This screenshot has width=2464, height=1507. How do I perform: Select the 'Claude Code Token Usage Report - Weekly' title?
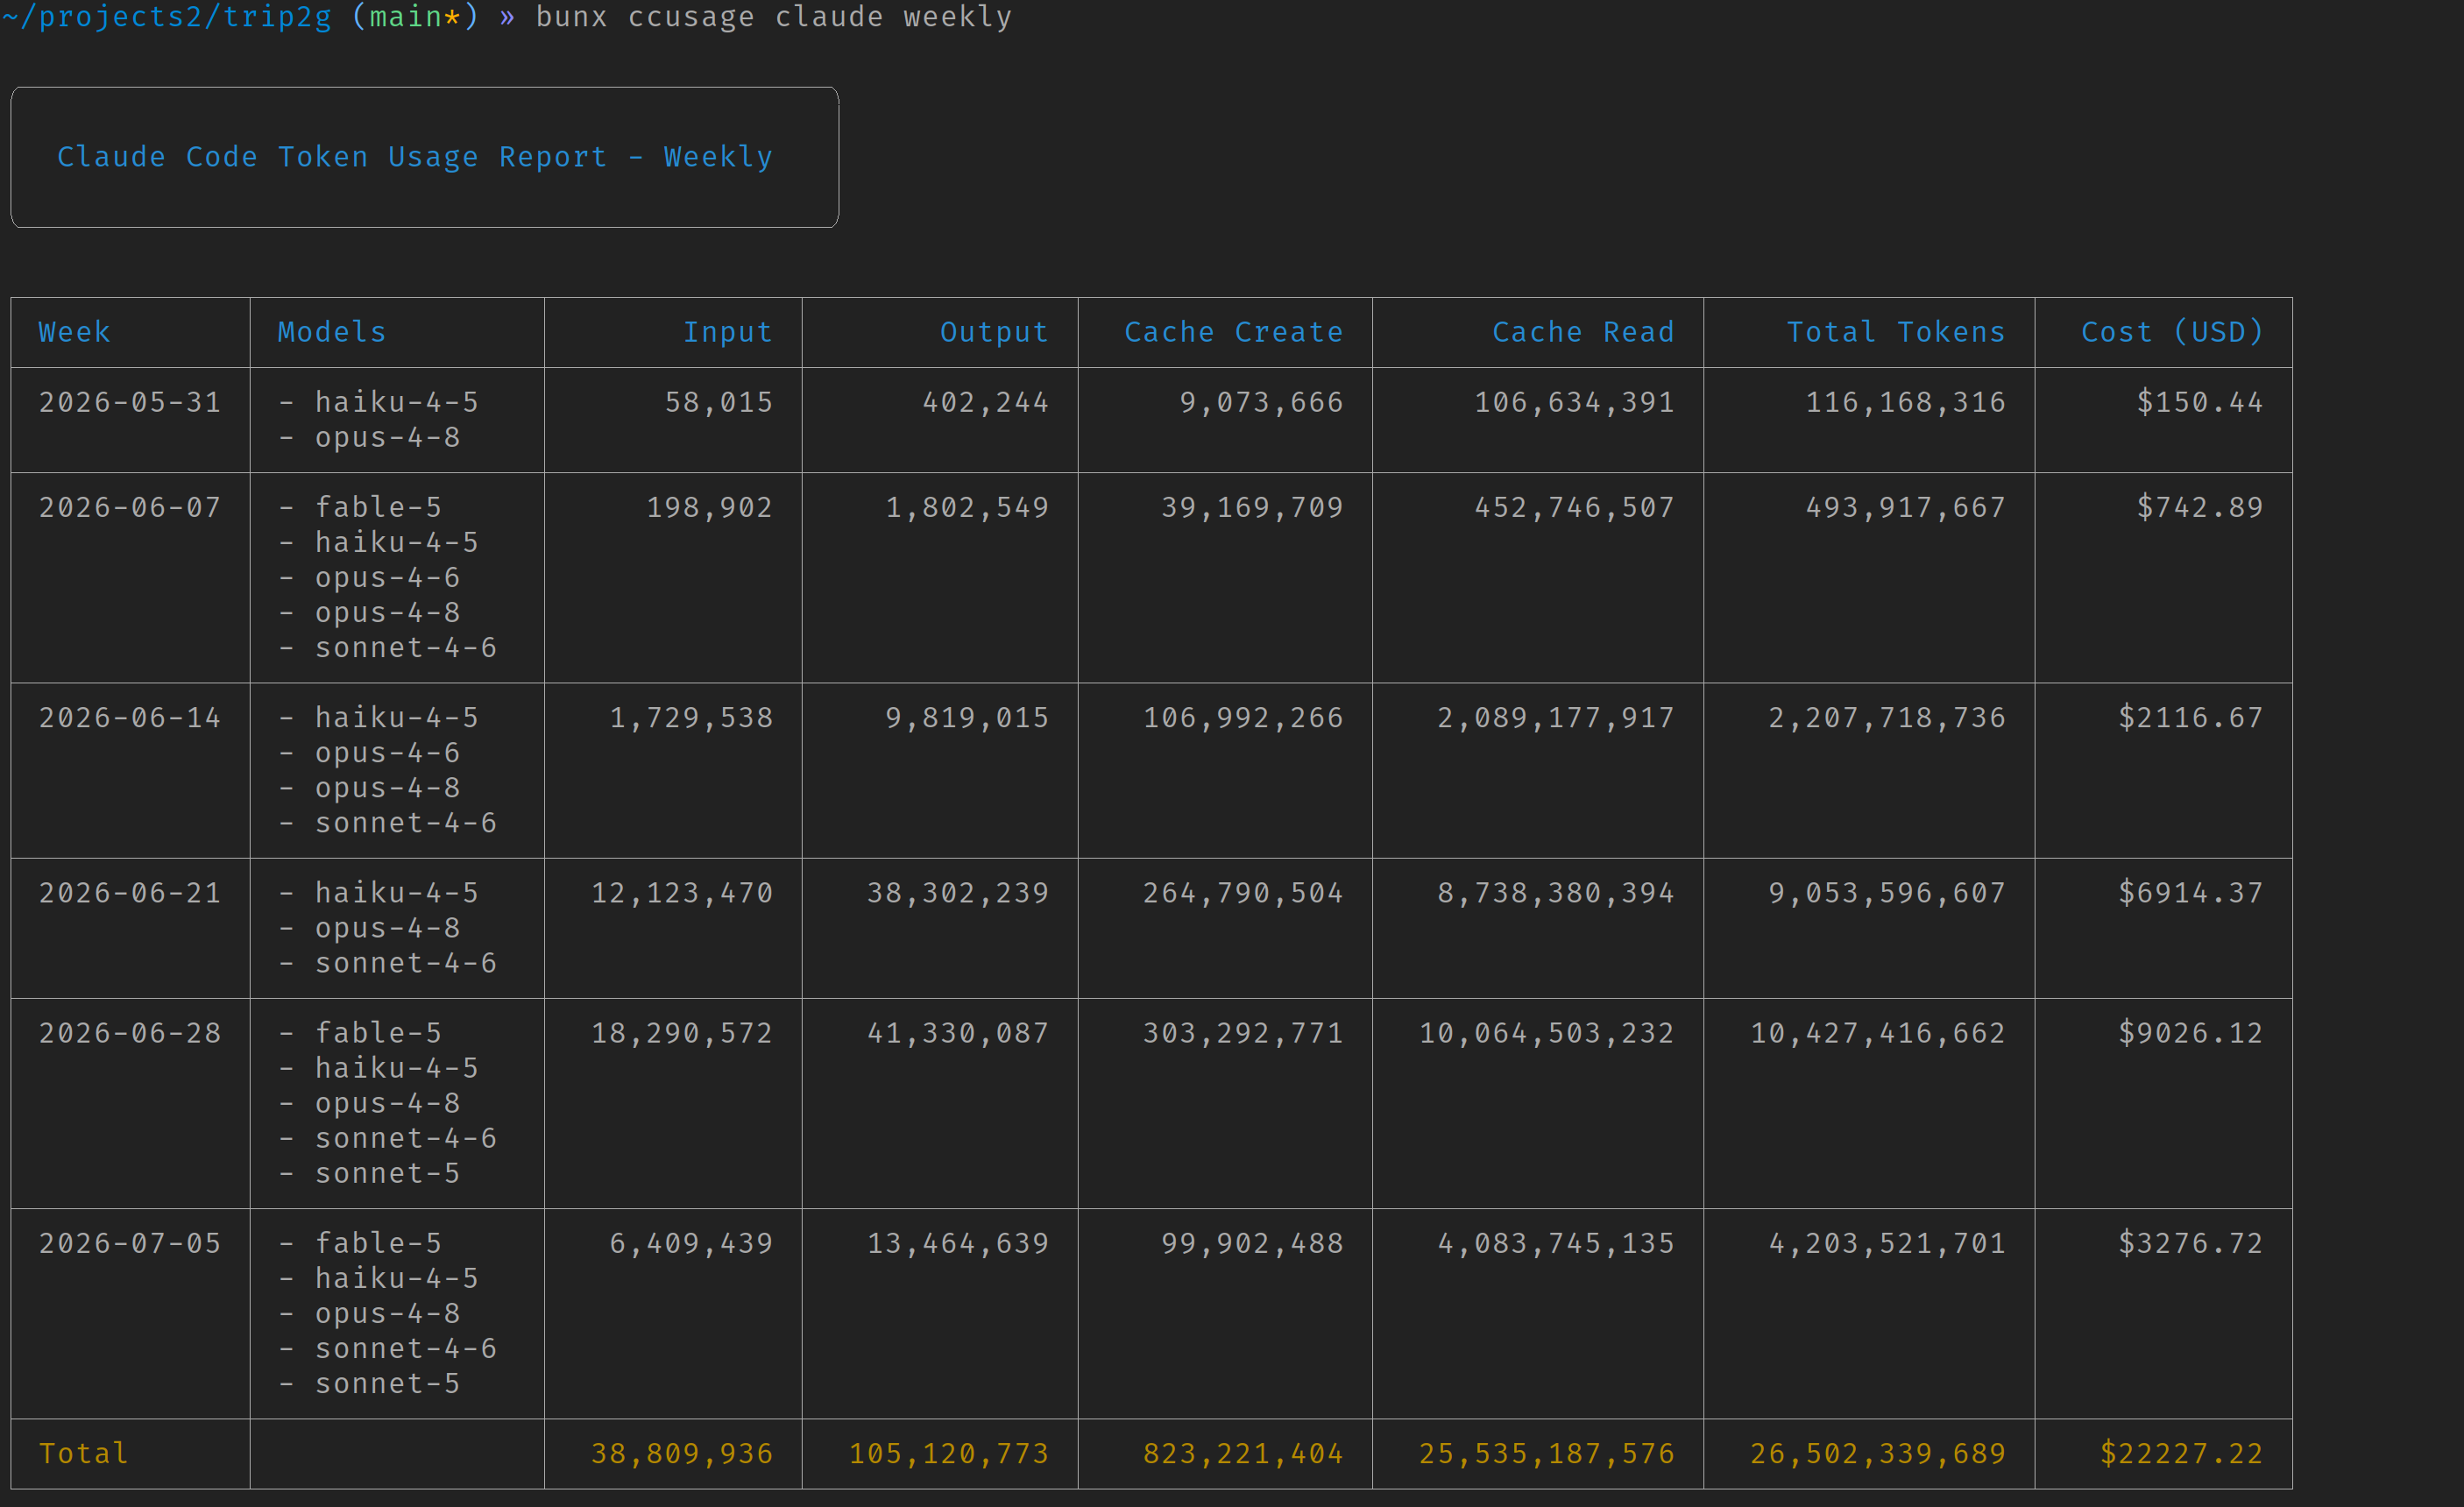pyautogui.click(x=415, y=157)
